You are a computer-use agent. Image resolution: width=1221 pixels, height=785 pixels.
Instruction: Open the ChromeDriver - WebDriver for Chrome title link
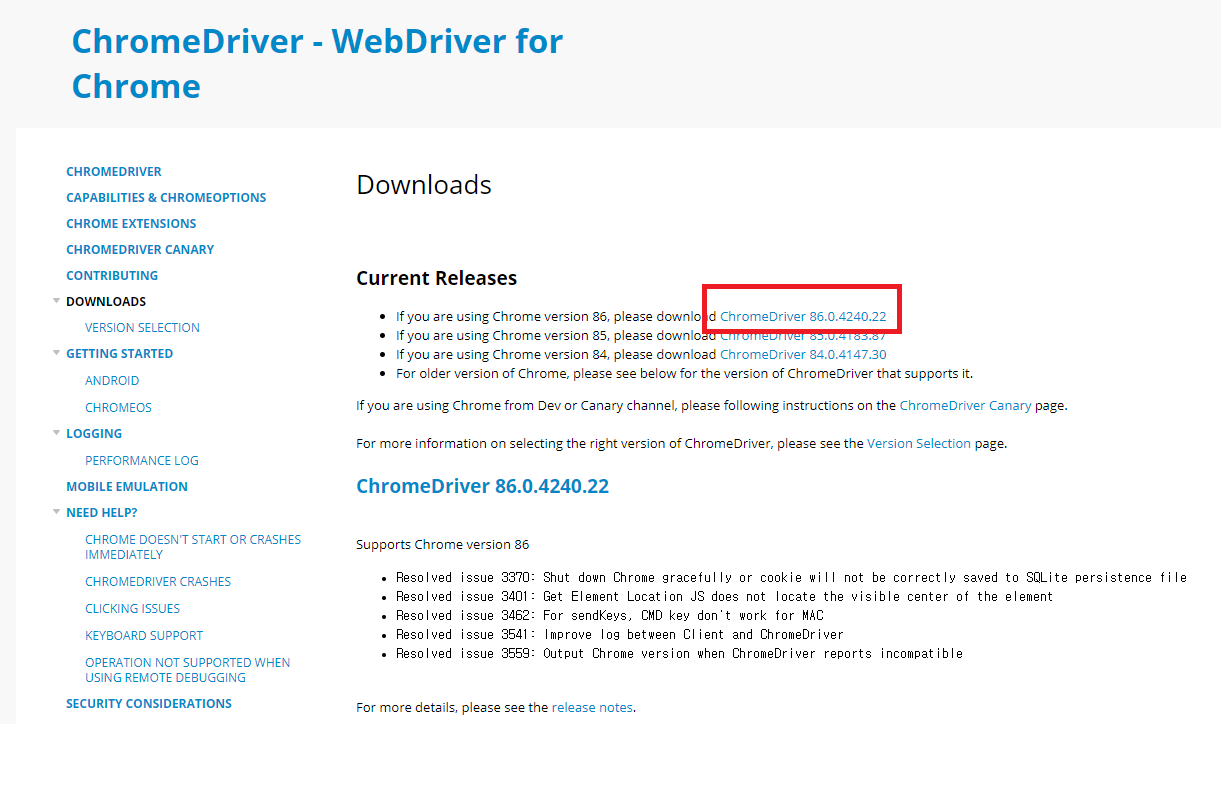[317, 63]
